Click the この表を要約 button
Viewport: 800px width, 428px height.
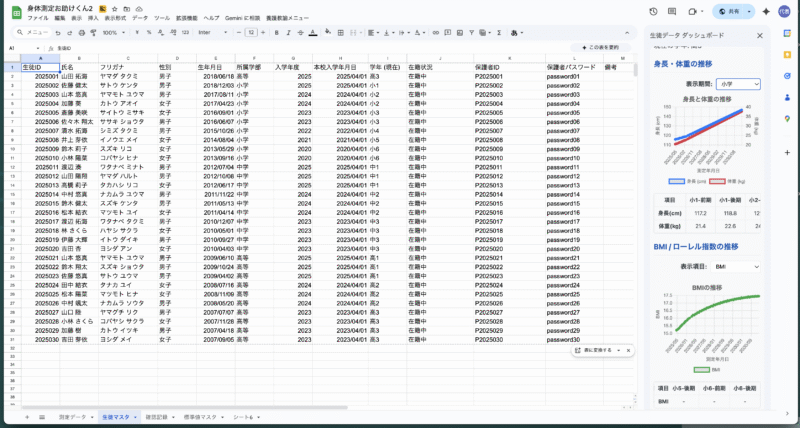click(602, 47)
